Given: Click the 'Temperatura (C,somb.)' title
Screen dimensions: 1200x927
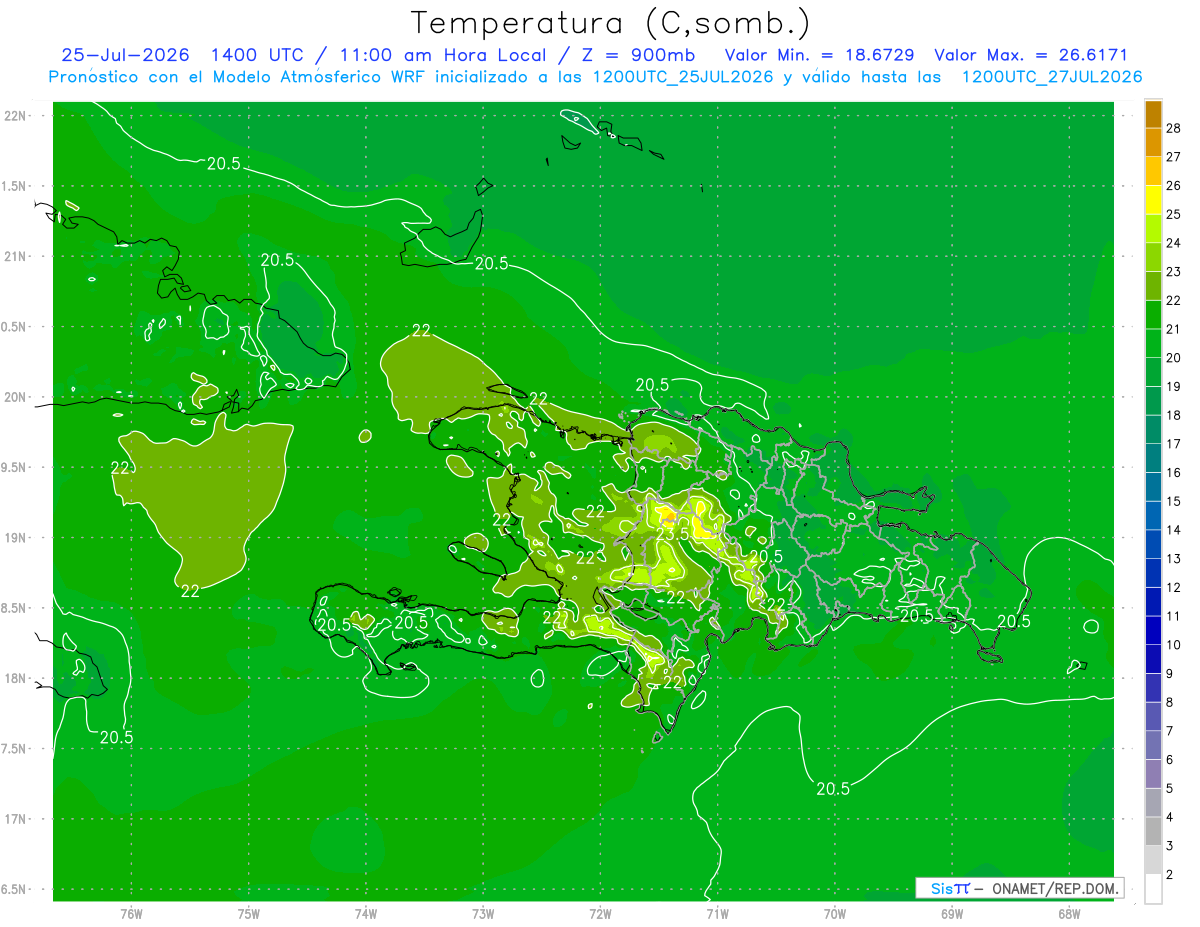Looking at the screenshot, I should (x=611, y=23).
